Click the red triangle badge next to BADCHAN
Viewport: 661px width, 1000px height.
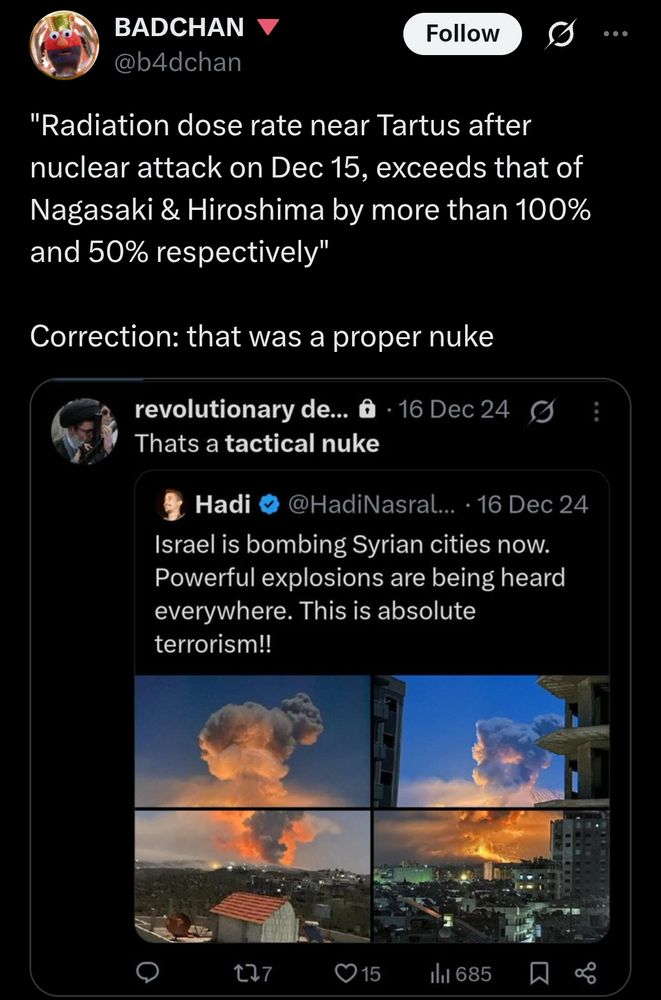point(267,27)
